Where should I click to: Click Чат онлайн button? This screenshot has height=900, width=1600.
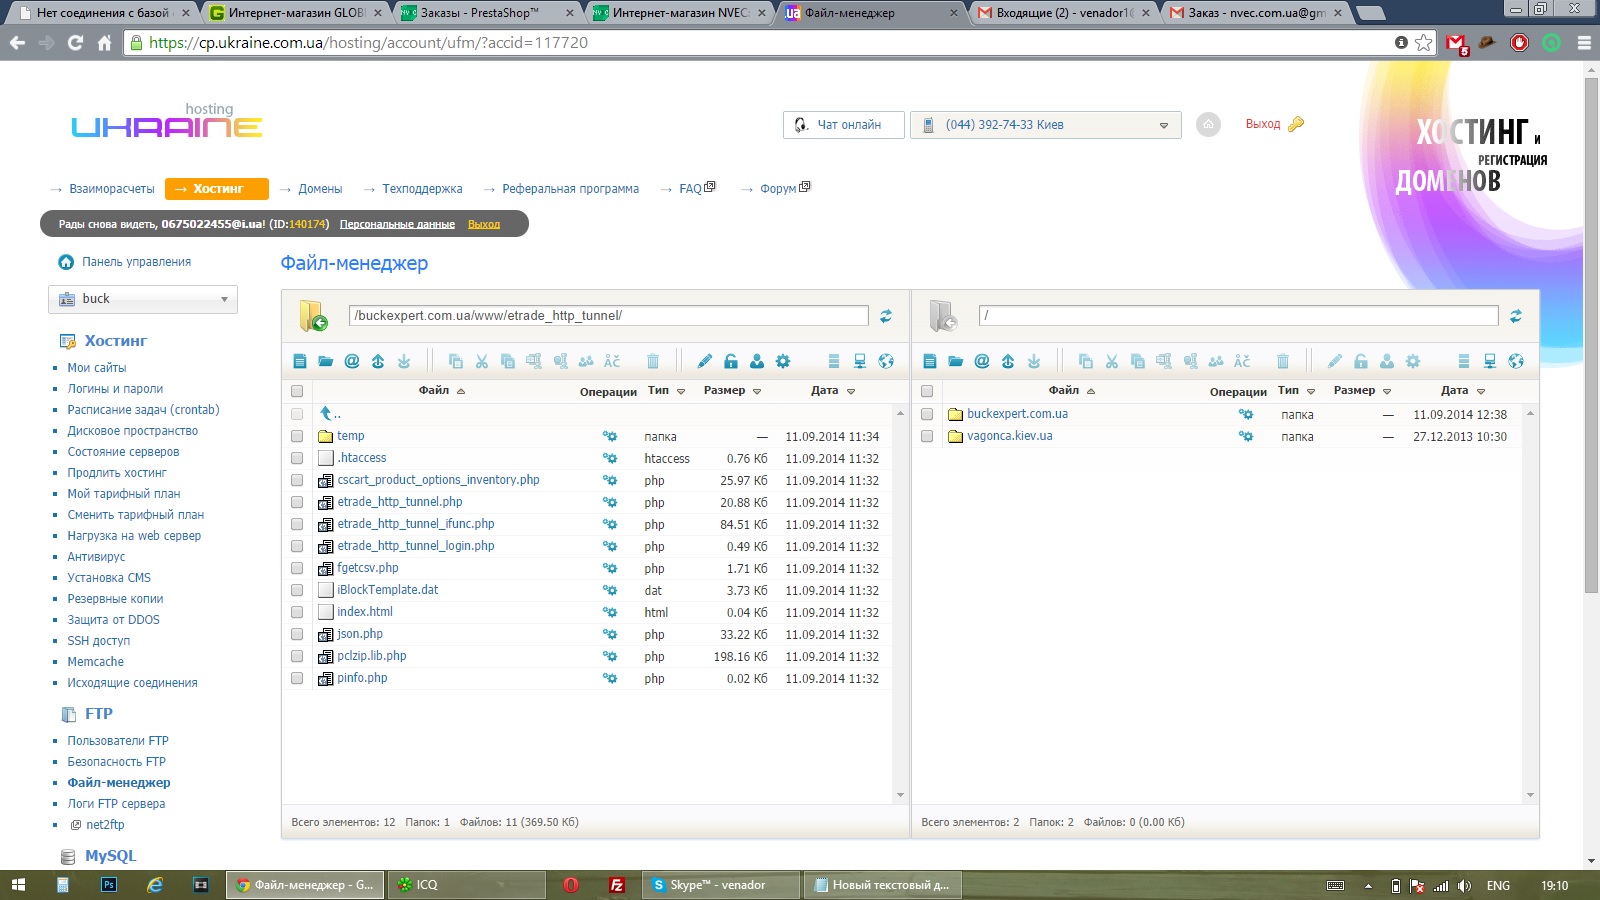[x=844, y=125]
